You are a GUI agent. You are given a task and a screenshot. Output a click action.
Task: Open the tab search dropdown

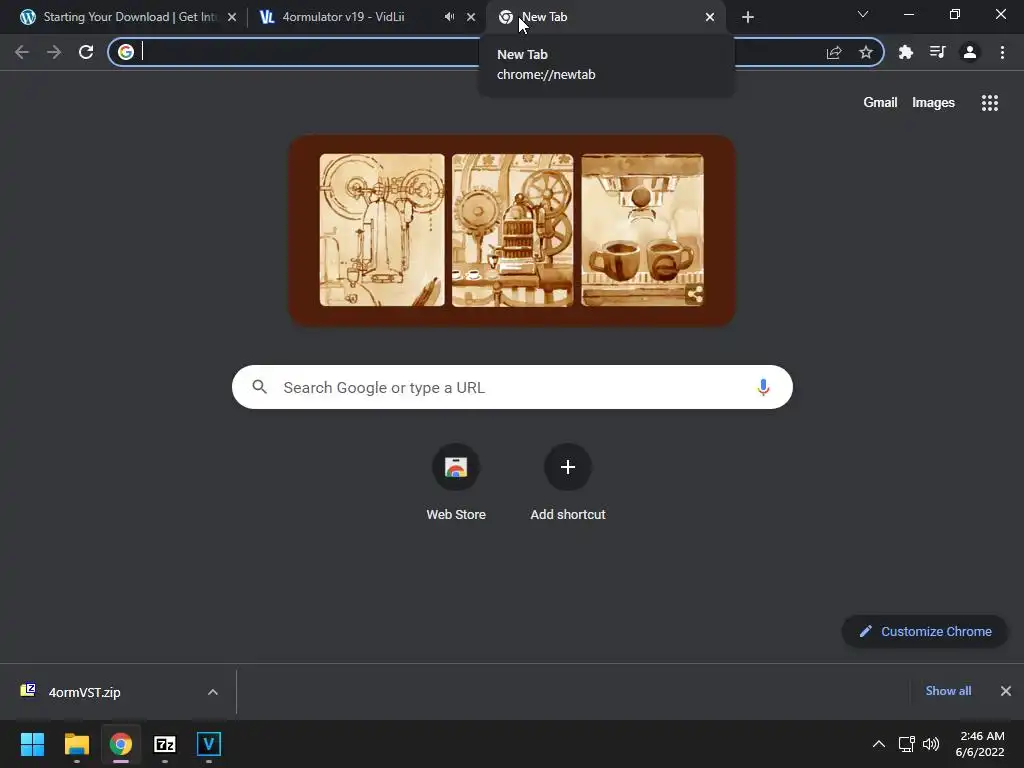click(863, 14)
